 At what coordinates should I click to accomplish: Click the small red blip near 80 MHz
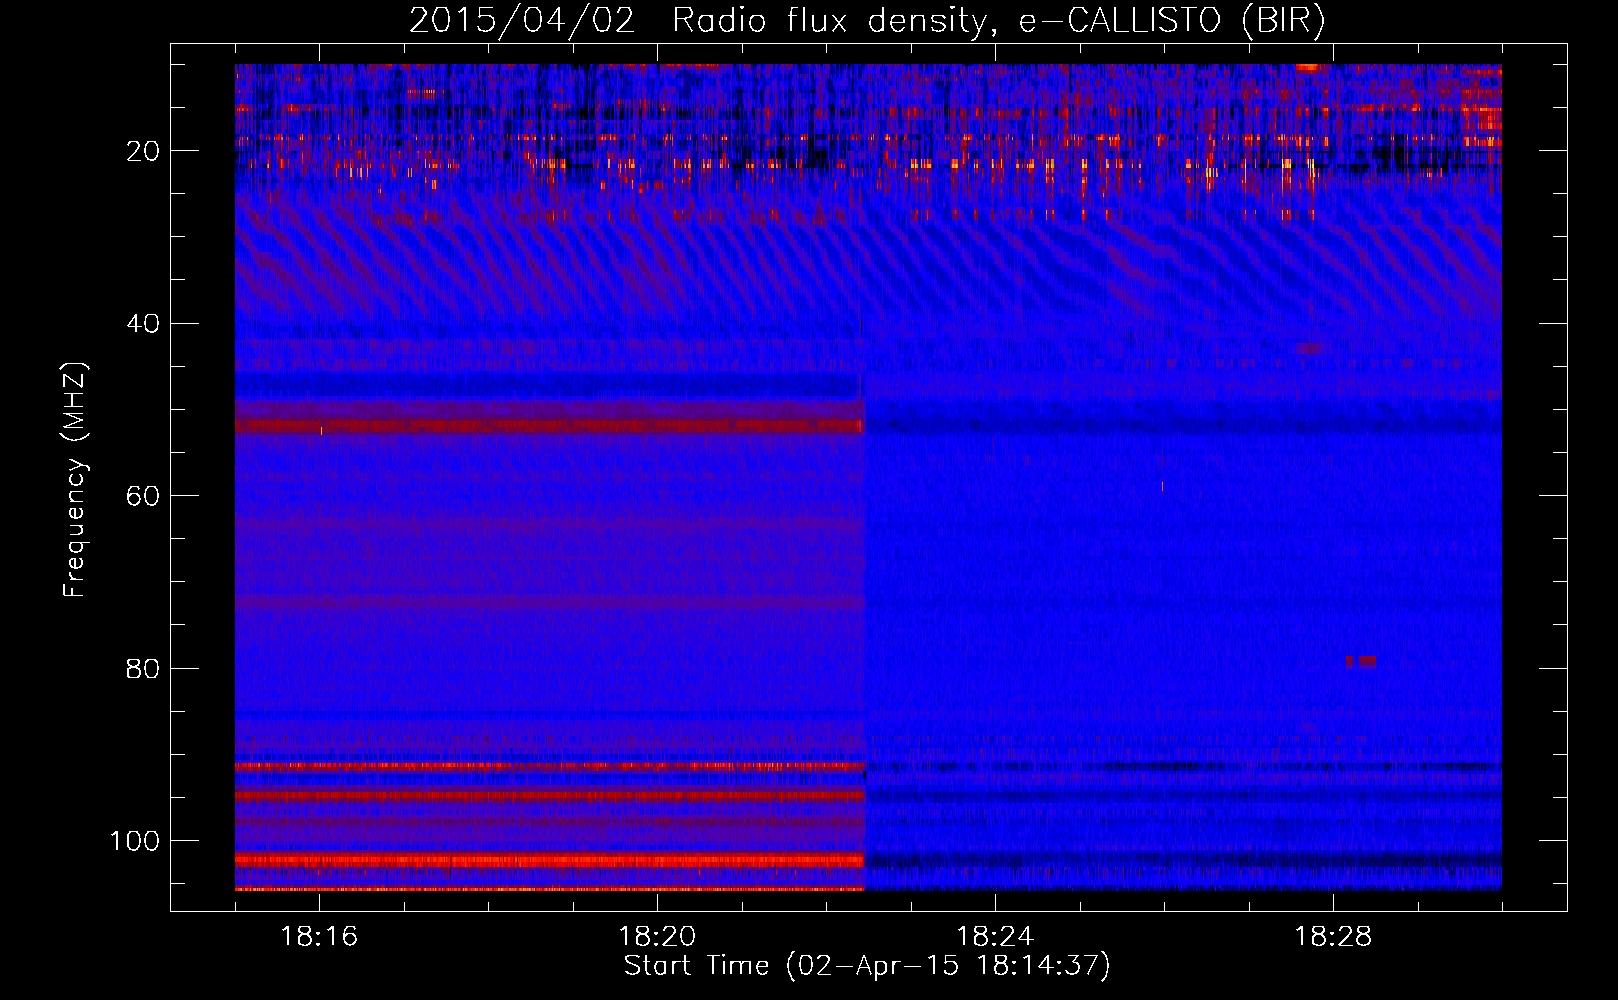click(1361, 661)
